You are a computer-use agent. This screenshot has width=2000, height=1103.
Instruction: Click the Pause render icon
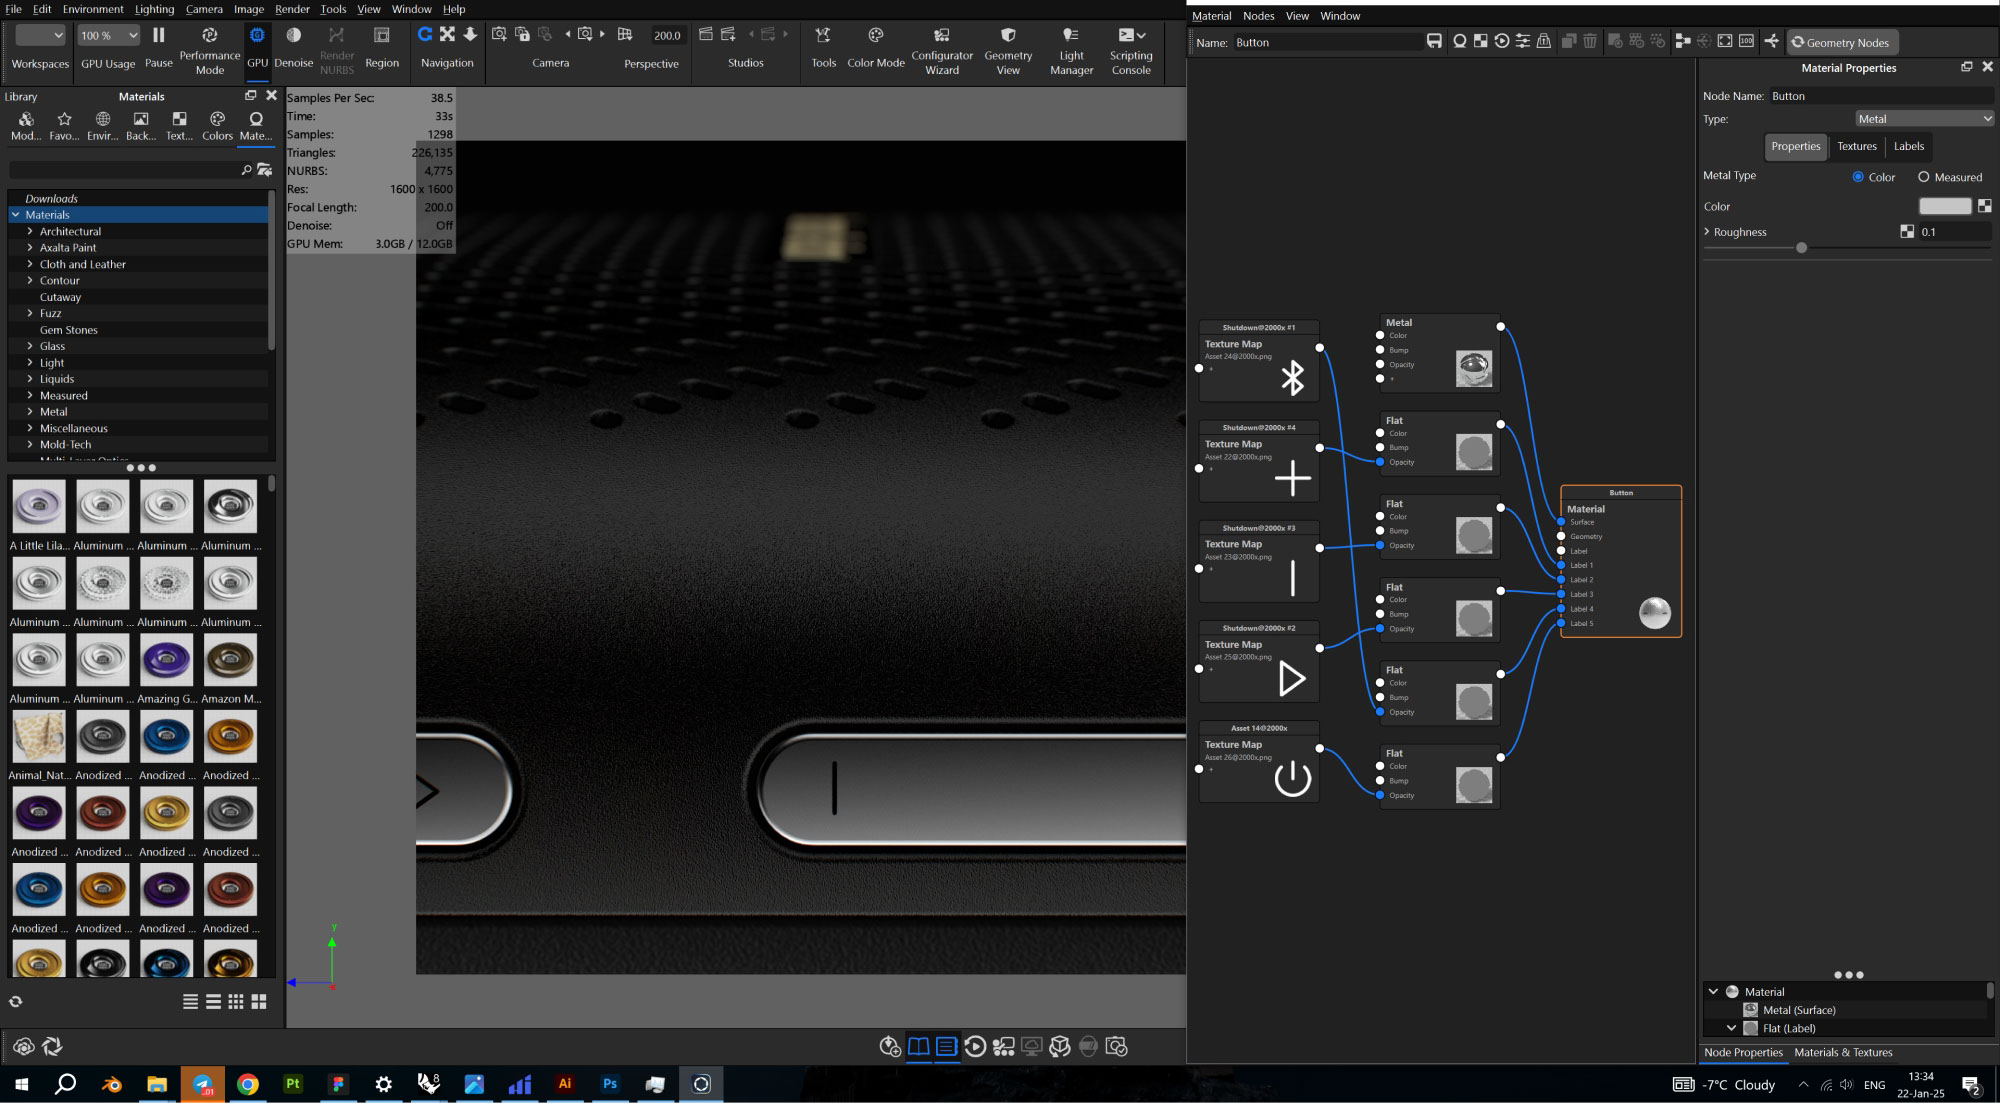(x=158, y=36)
